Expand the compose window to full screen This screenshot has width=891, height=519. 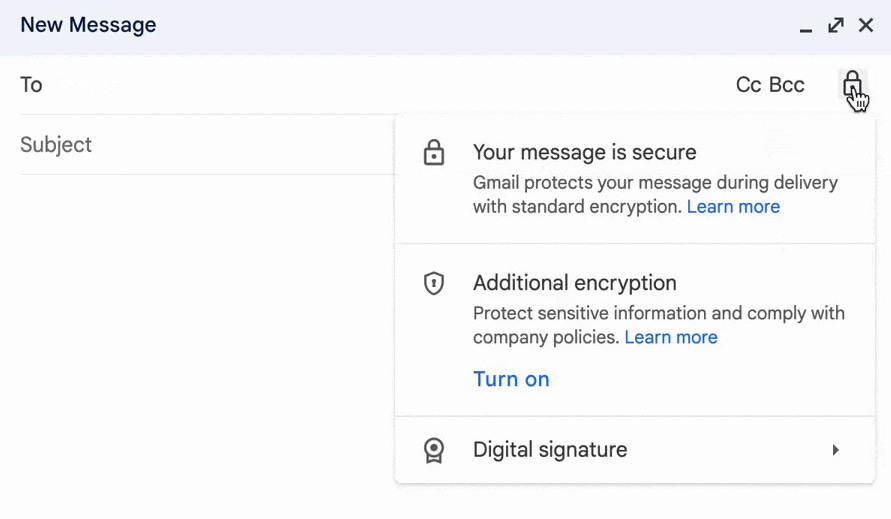(x=836, y=26)
